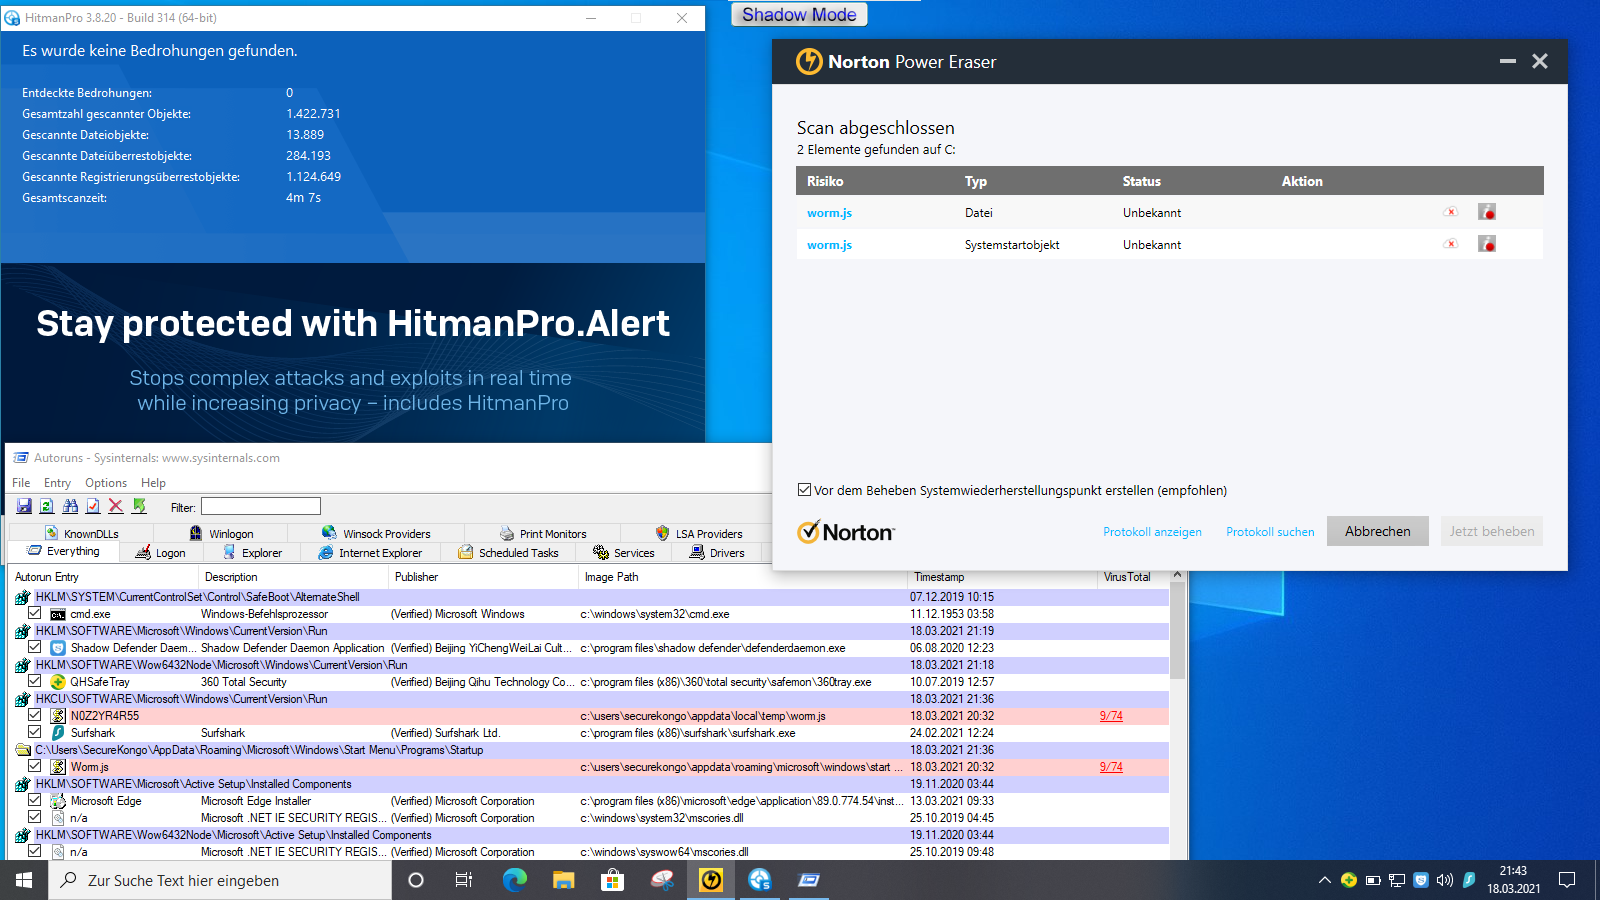Click the Surfshark tray icon
This screenshot has height=900, width=1600.
(1469, 880)
